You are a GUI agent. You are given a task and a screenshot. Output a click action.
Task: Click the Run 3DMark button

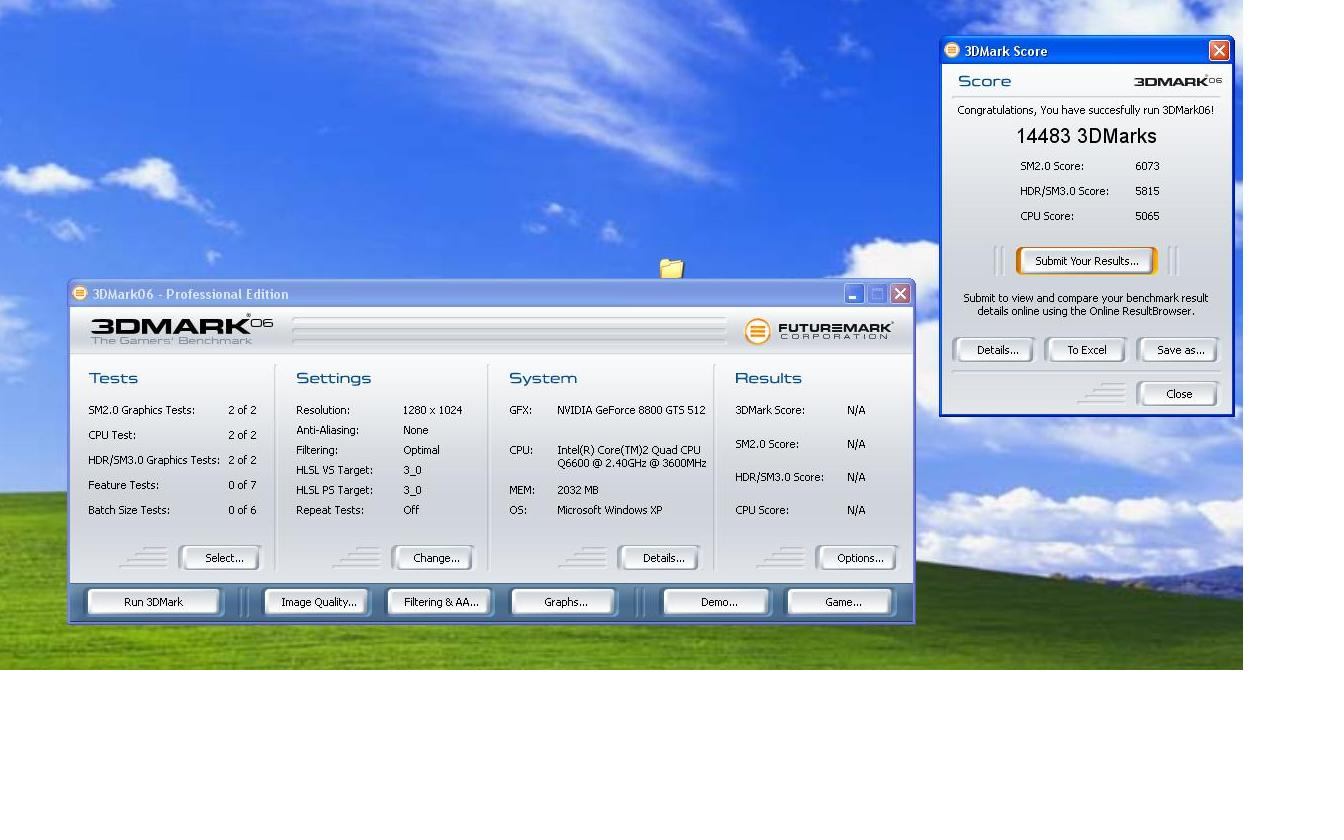(x=154, y=602)
